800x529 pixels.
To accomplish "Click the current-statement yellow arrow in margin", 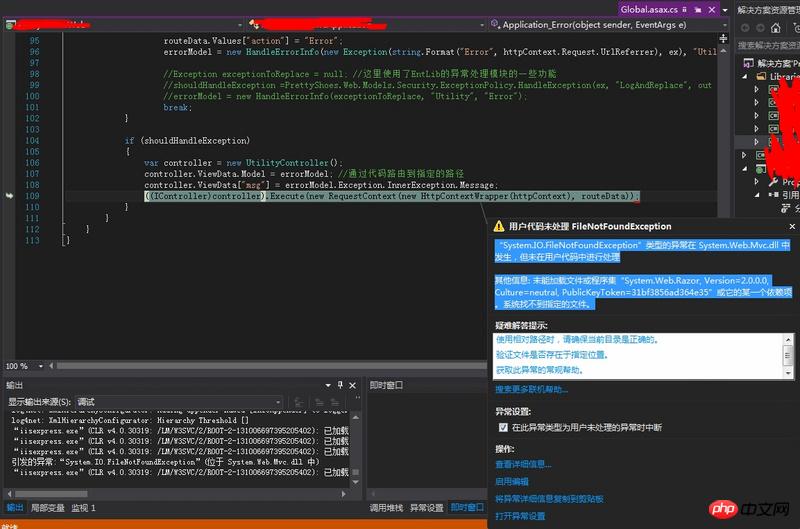I will pyautogui.click(x=9, y=195).
